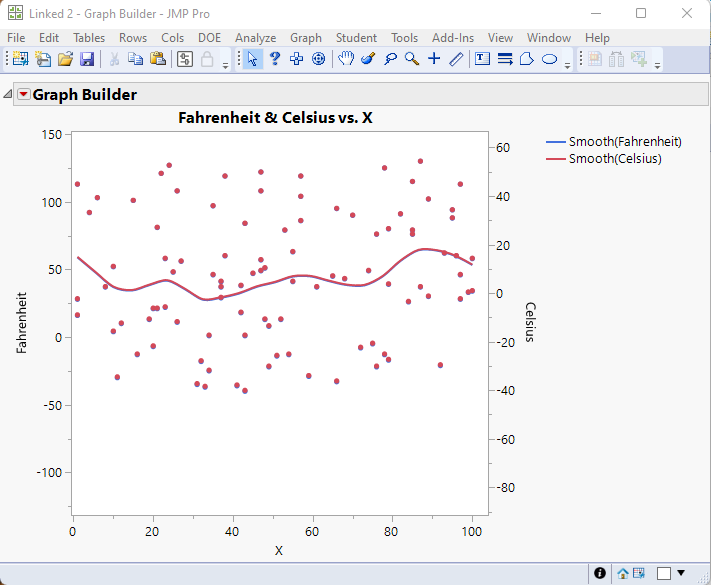The width and height of the screenshot is (711, 585).
Task: Collapse the Graph Builder outline disclosure triangle
Action: click(x=7, y=94)
